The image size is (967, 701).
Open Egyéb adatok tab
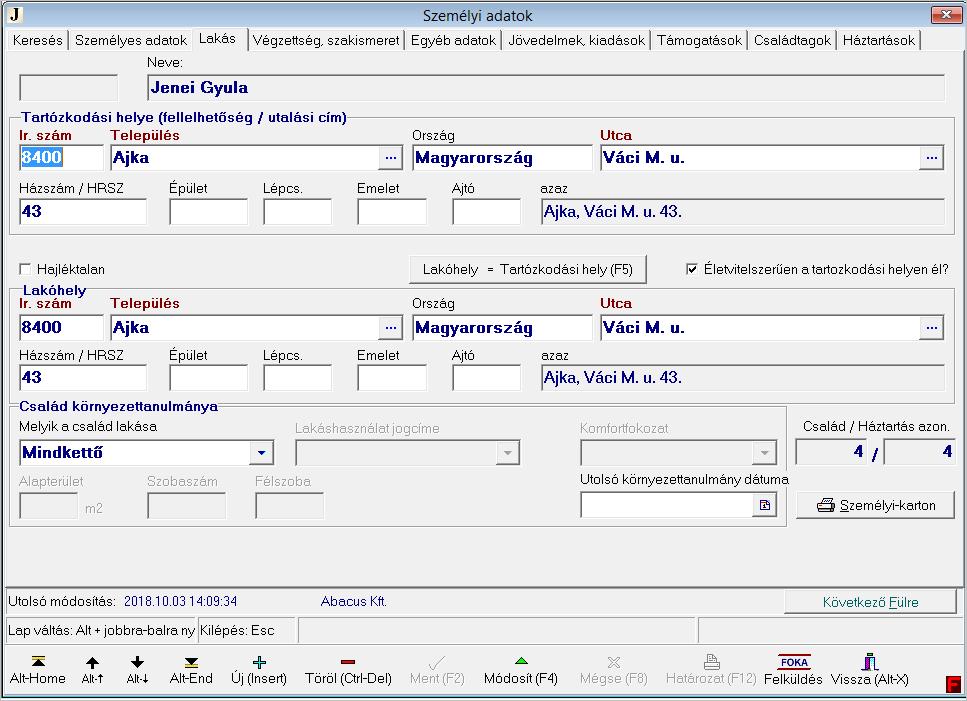(x=453, y=41)
